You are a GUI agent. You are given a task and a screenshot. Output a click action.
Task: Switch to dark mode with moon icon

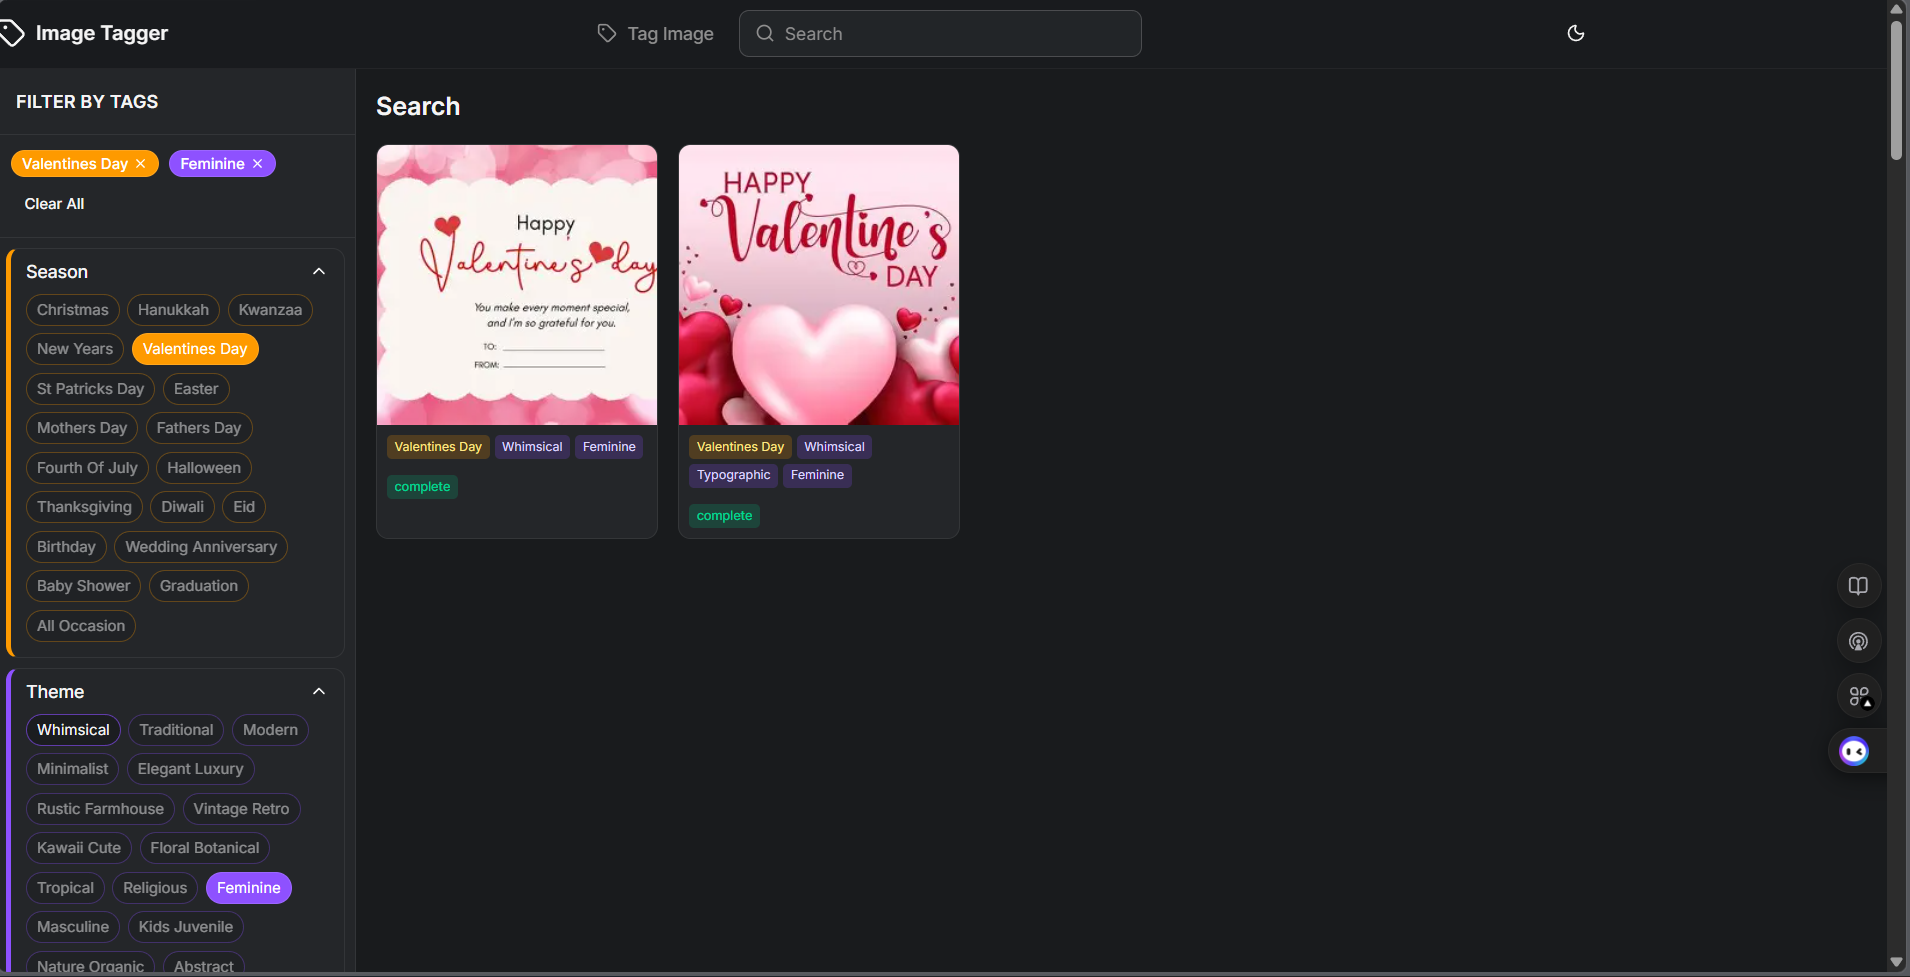pyautogui.click(x=1576, y=33)
